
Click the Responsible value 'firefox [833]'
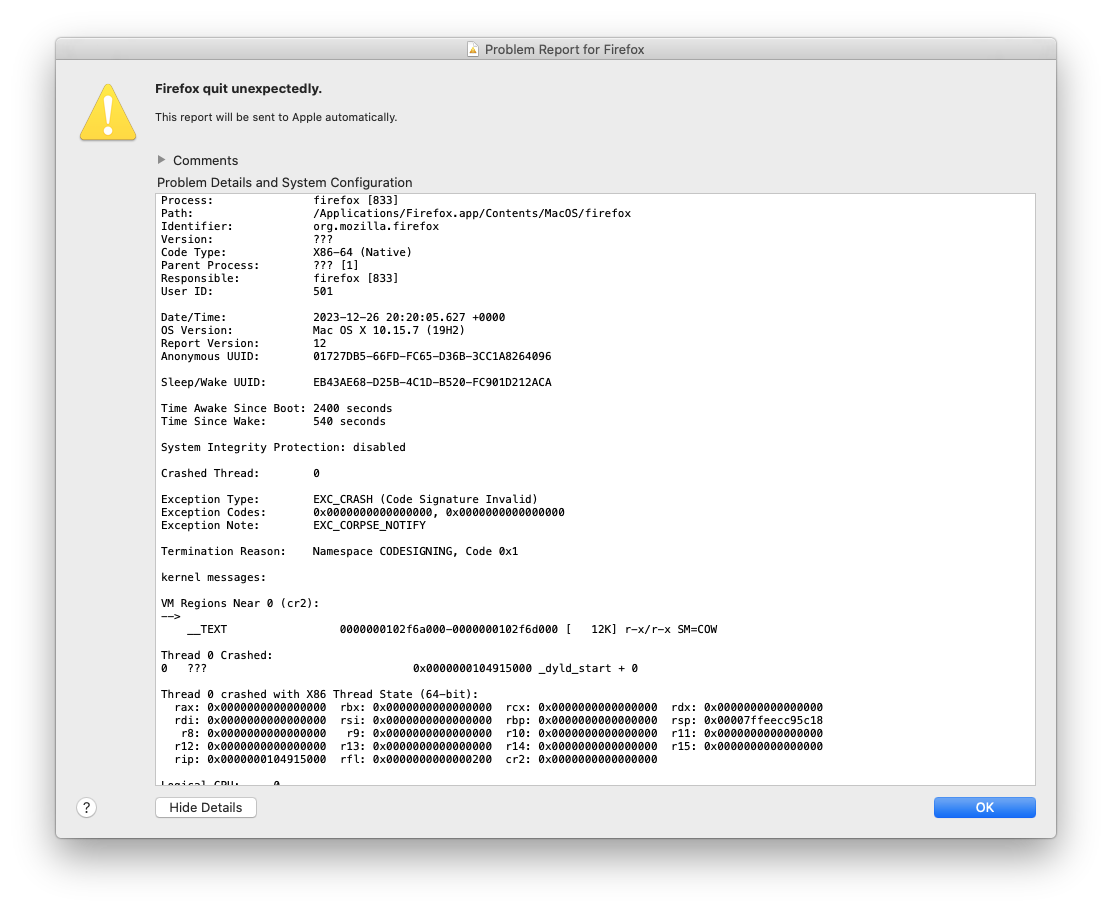[x=355, y=279]
